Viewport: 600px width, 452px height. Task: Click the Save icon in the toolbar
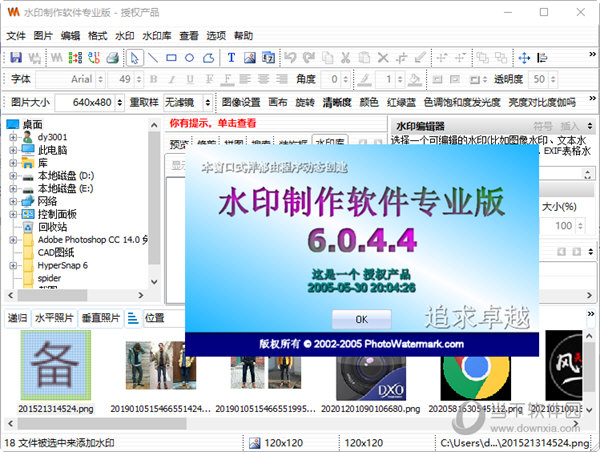coord(16,57)
